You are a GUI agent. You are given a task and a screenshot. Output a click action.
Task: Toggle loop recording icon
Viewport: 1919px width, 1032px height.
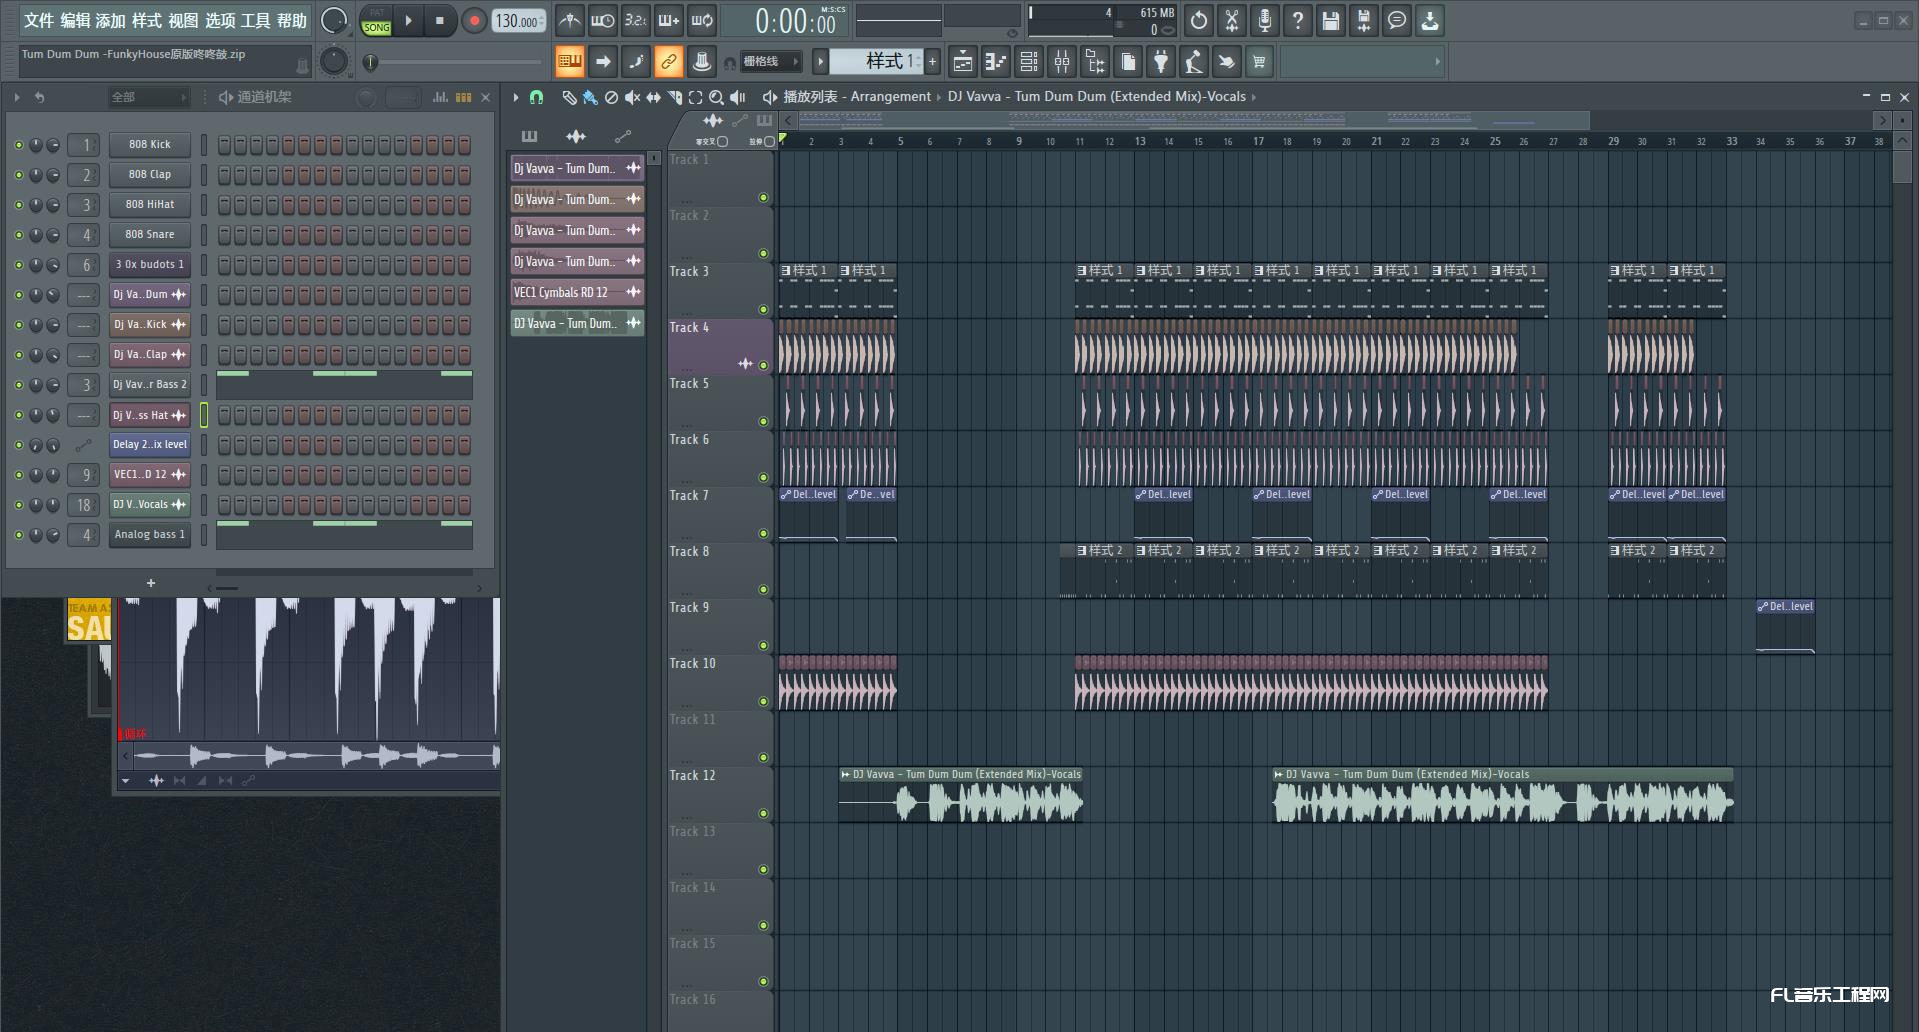point(702,20)
